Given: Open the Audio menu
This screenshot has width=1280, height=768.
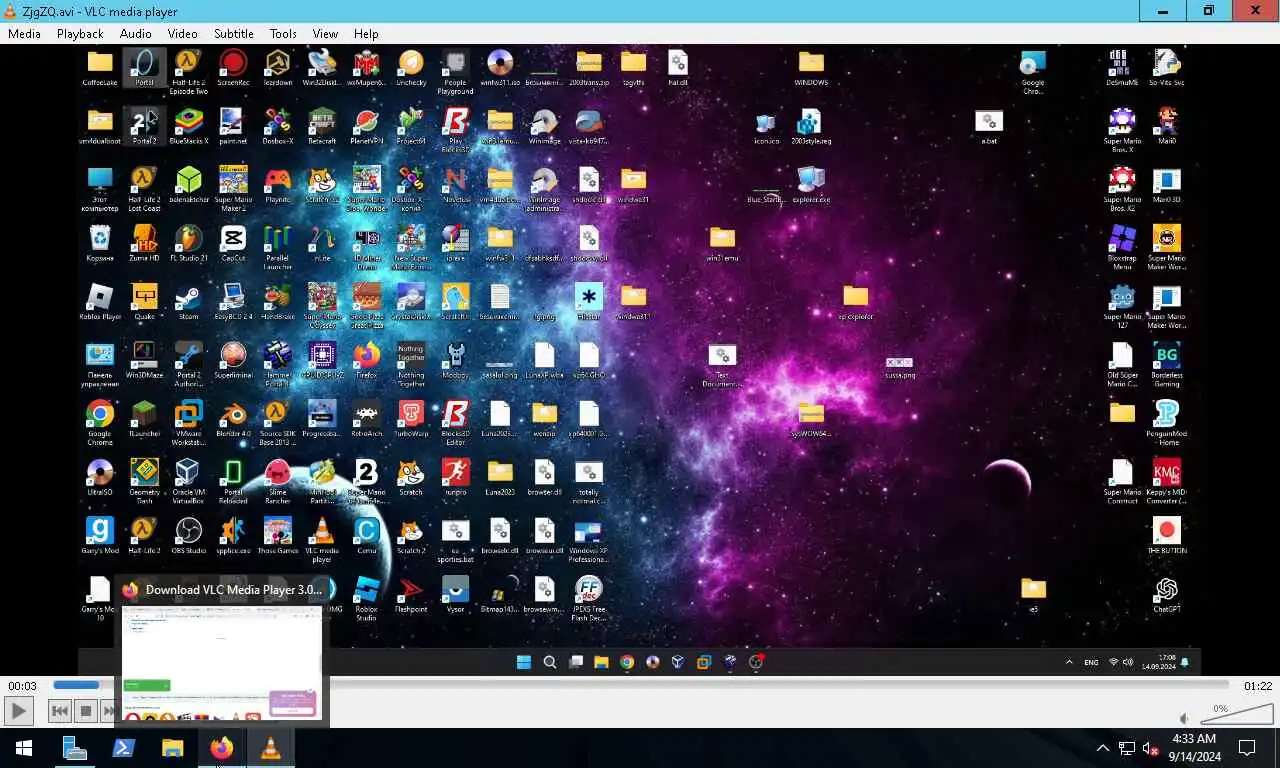Looking at the screenshot, I should [136, 33].
